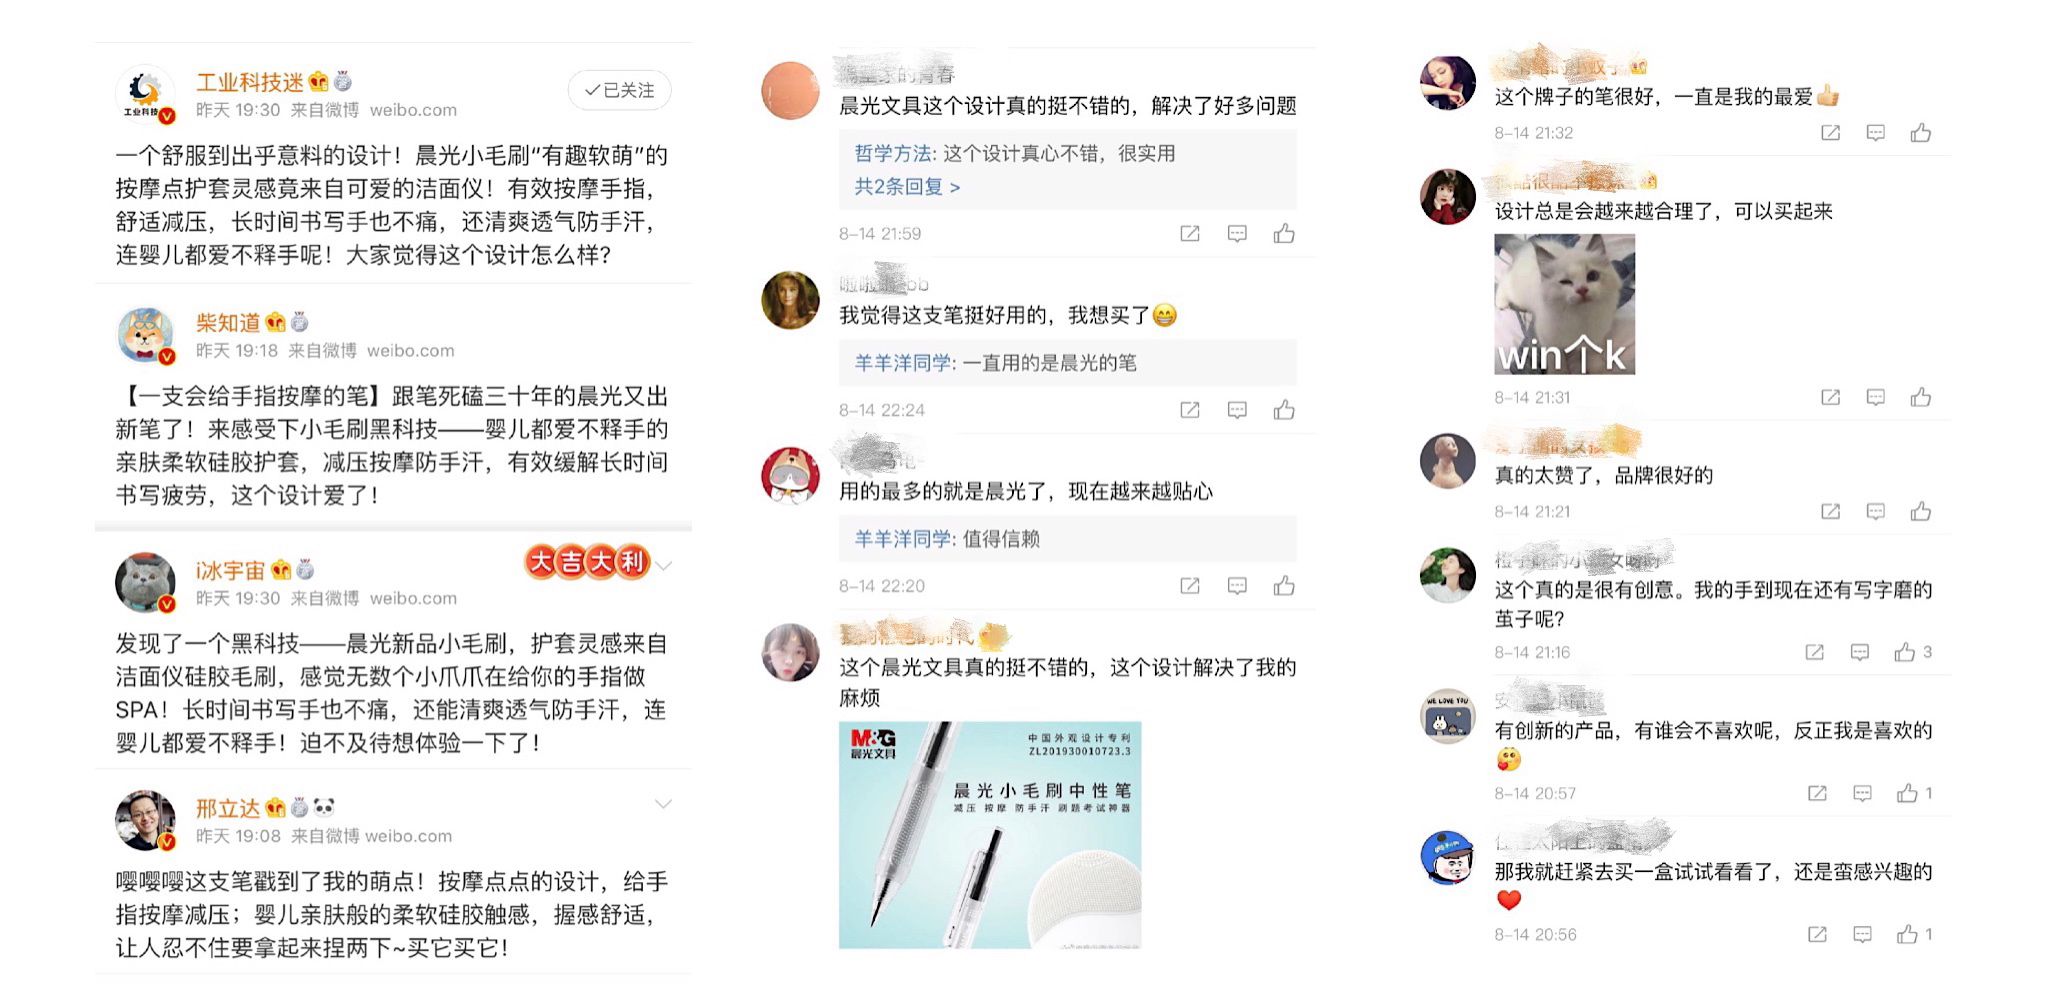Image resolution: width=2046 pixels, height=998 pixels.
Task: Like the comment posted 8-14 21:32
Action: [x=1920, y=133]
